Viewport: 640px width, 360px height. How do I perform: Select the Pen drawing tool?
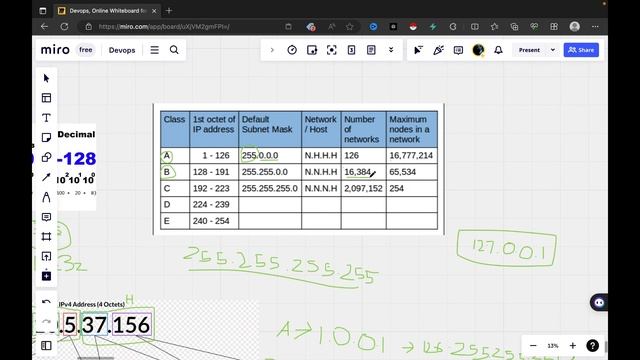46,197
